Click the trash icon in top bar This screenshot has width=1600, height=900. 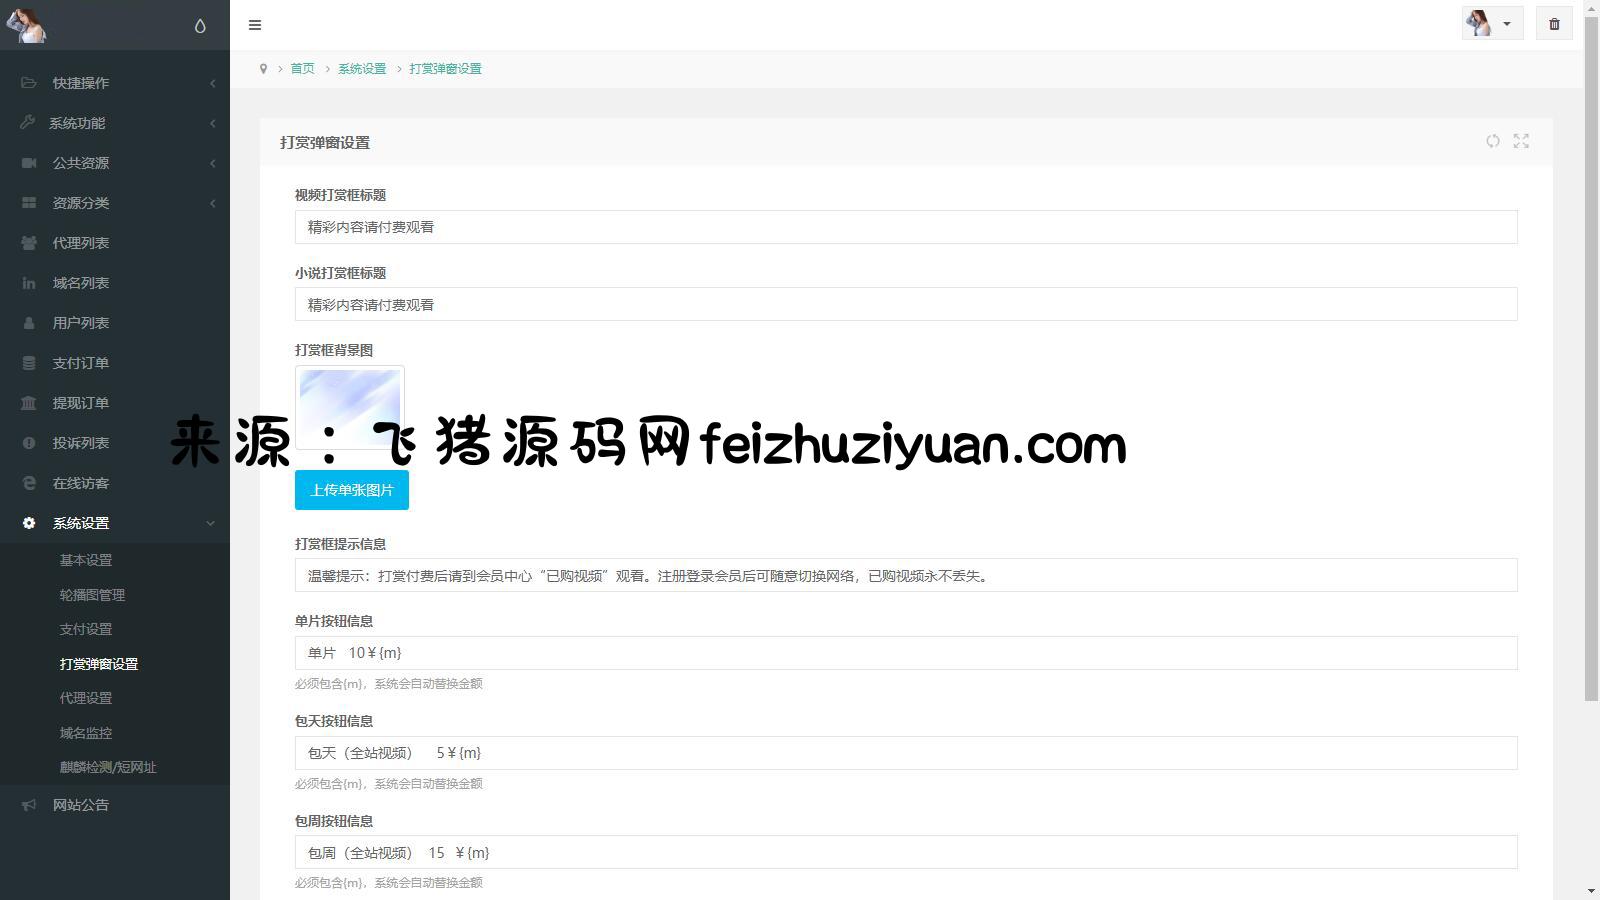pyautogui.click(x=1554, y=24)
